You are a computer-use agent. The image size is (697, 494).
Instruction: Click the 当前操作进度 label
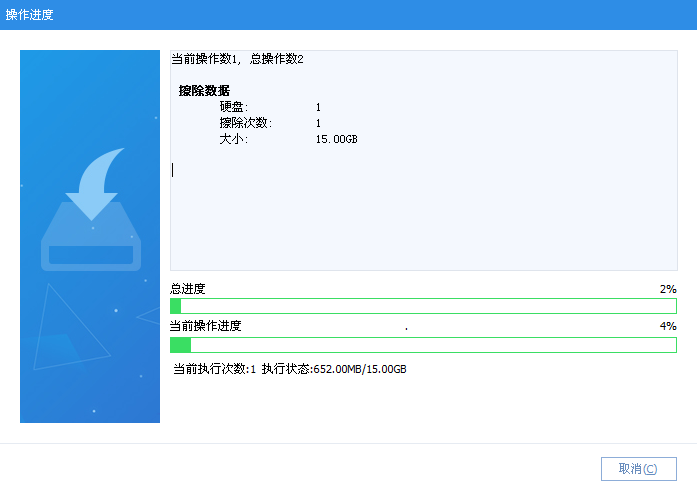pyautogui.click(x=205, y=326)
